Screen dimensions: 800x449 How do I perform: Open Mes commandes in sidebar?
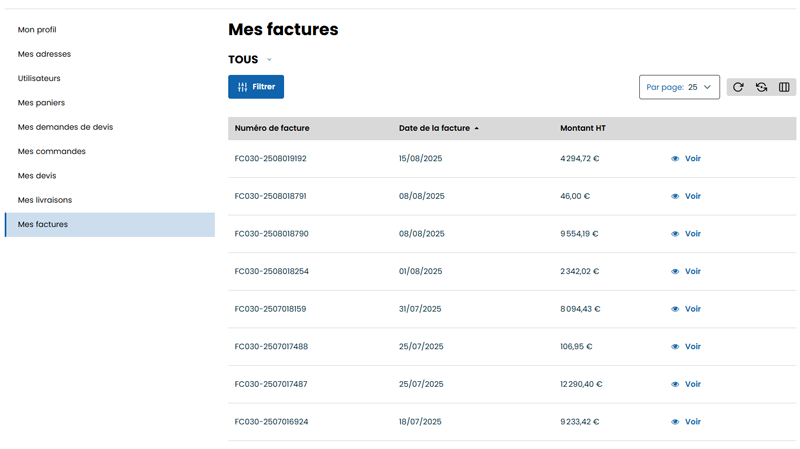point(52,151)
